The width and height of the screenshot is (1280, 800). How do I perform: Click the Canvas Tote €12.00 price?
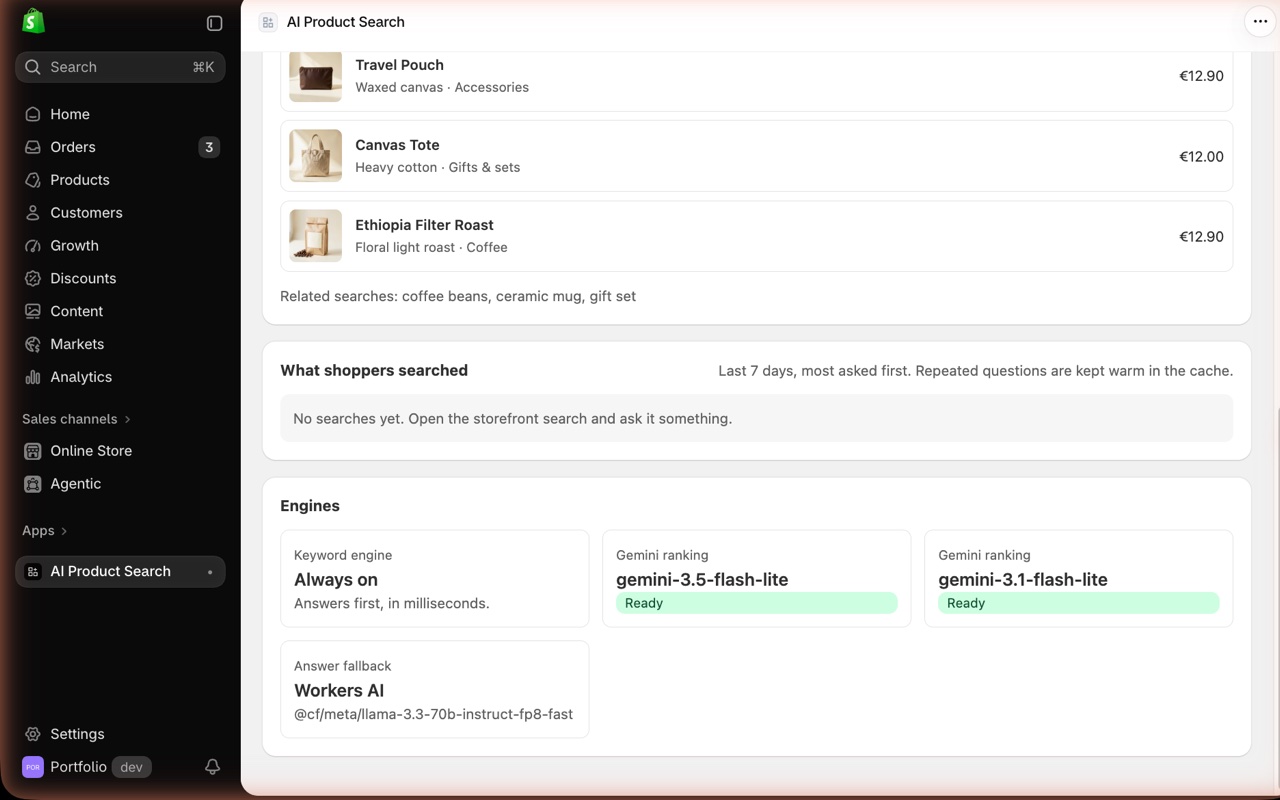(x=1201, y=156)
